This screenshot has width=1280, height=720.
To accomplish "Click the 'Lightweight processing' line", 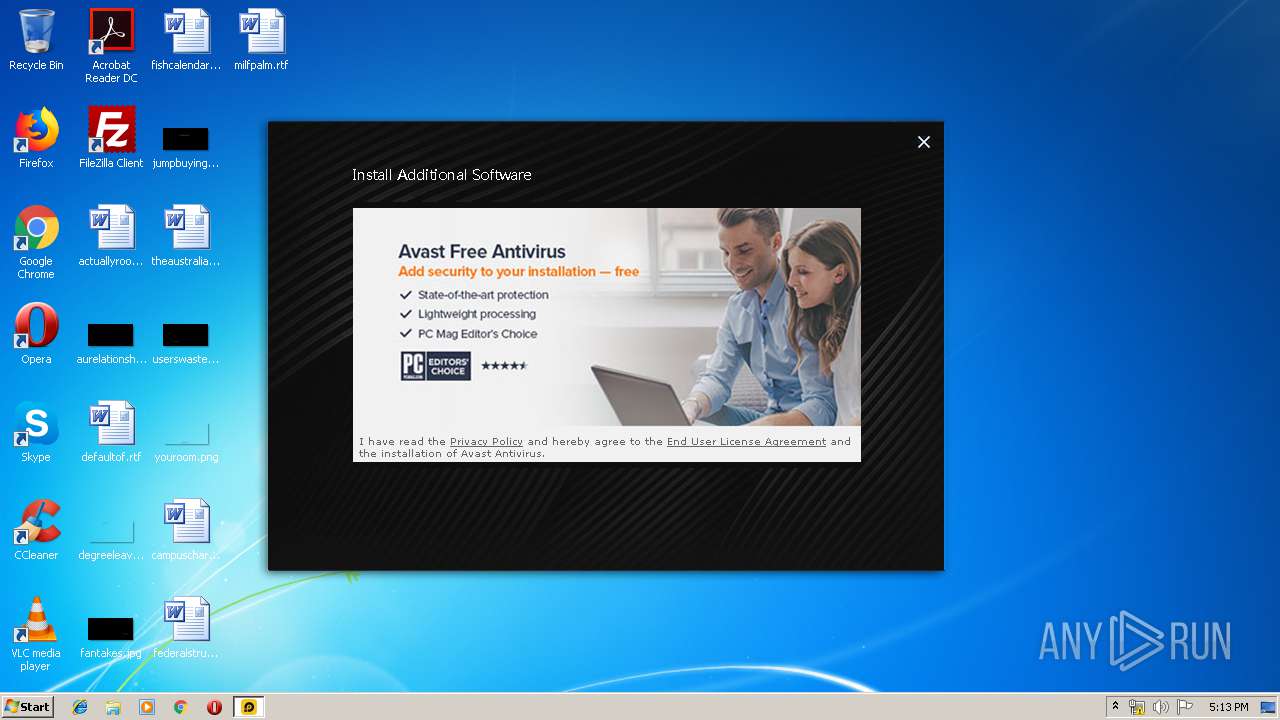I will [477, 314].
